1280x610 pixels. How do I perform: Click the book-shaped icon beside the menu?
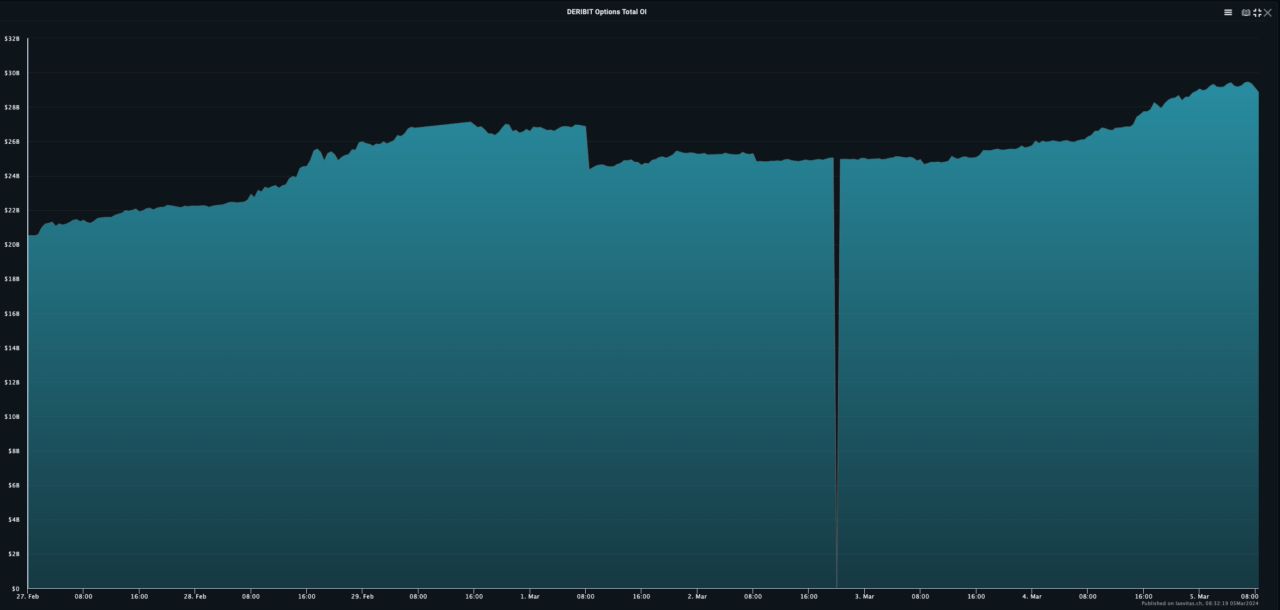[x=1246, y=12]
